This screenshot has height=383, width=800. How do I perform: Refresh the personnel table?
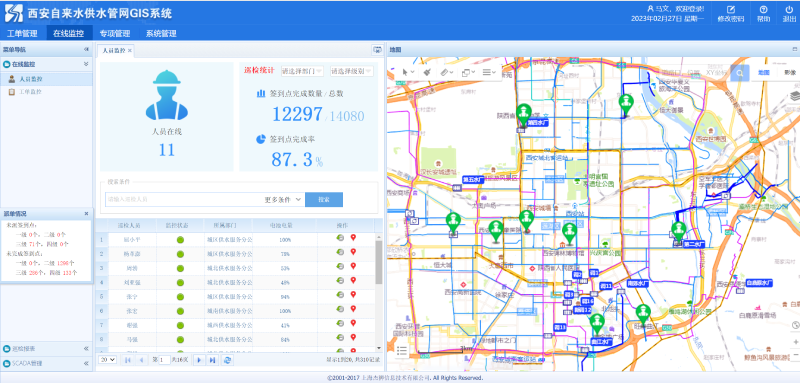[x=229, y=360]
